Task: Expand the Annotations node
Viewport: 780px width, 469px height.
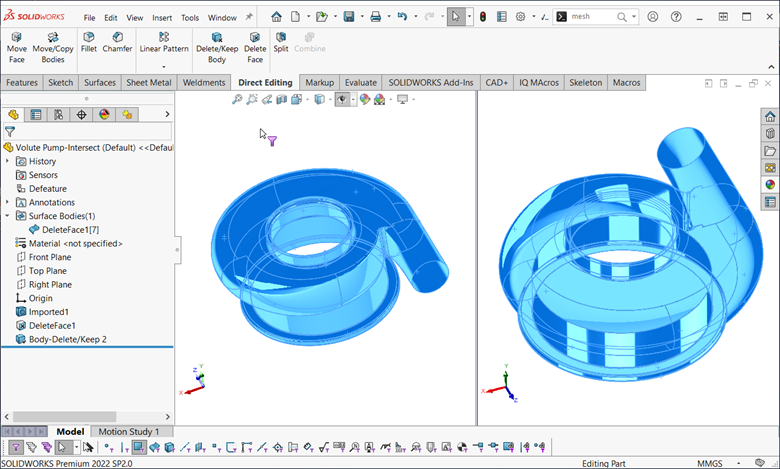Action: click(x=7, y=202)
